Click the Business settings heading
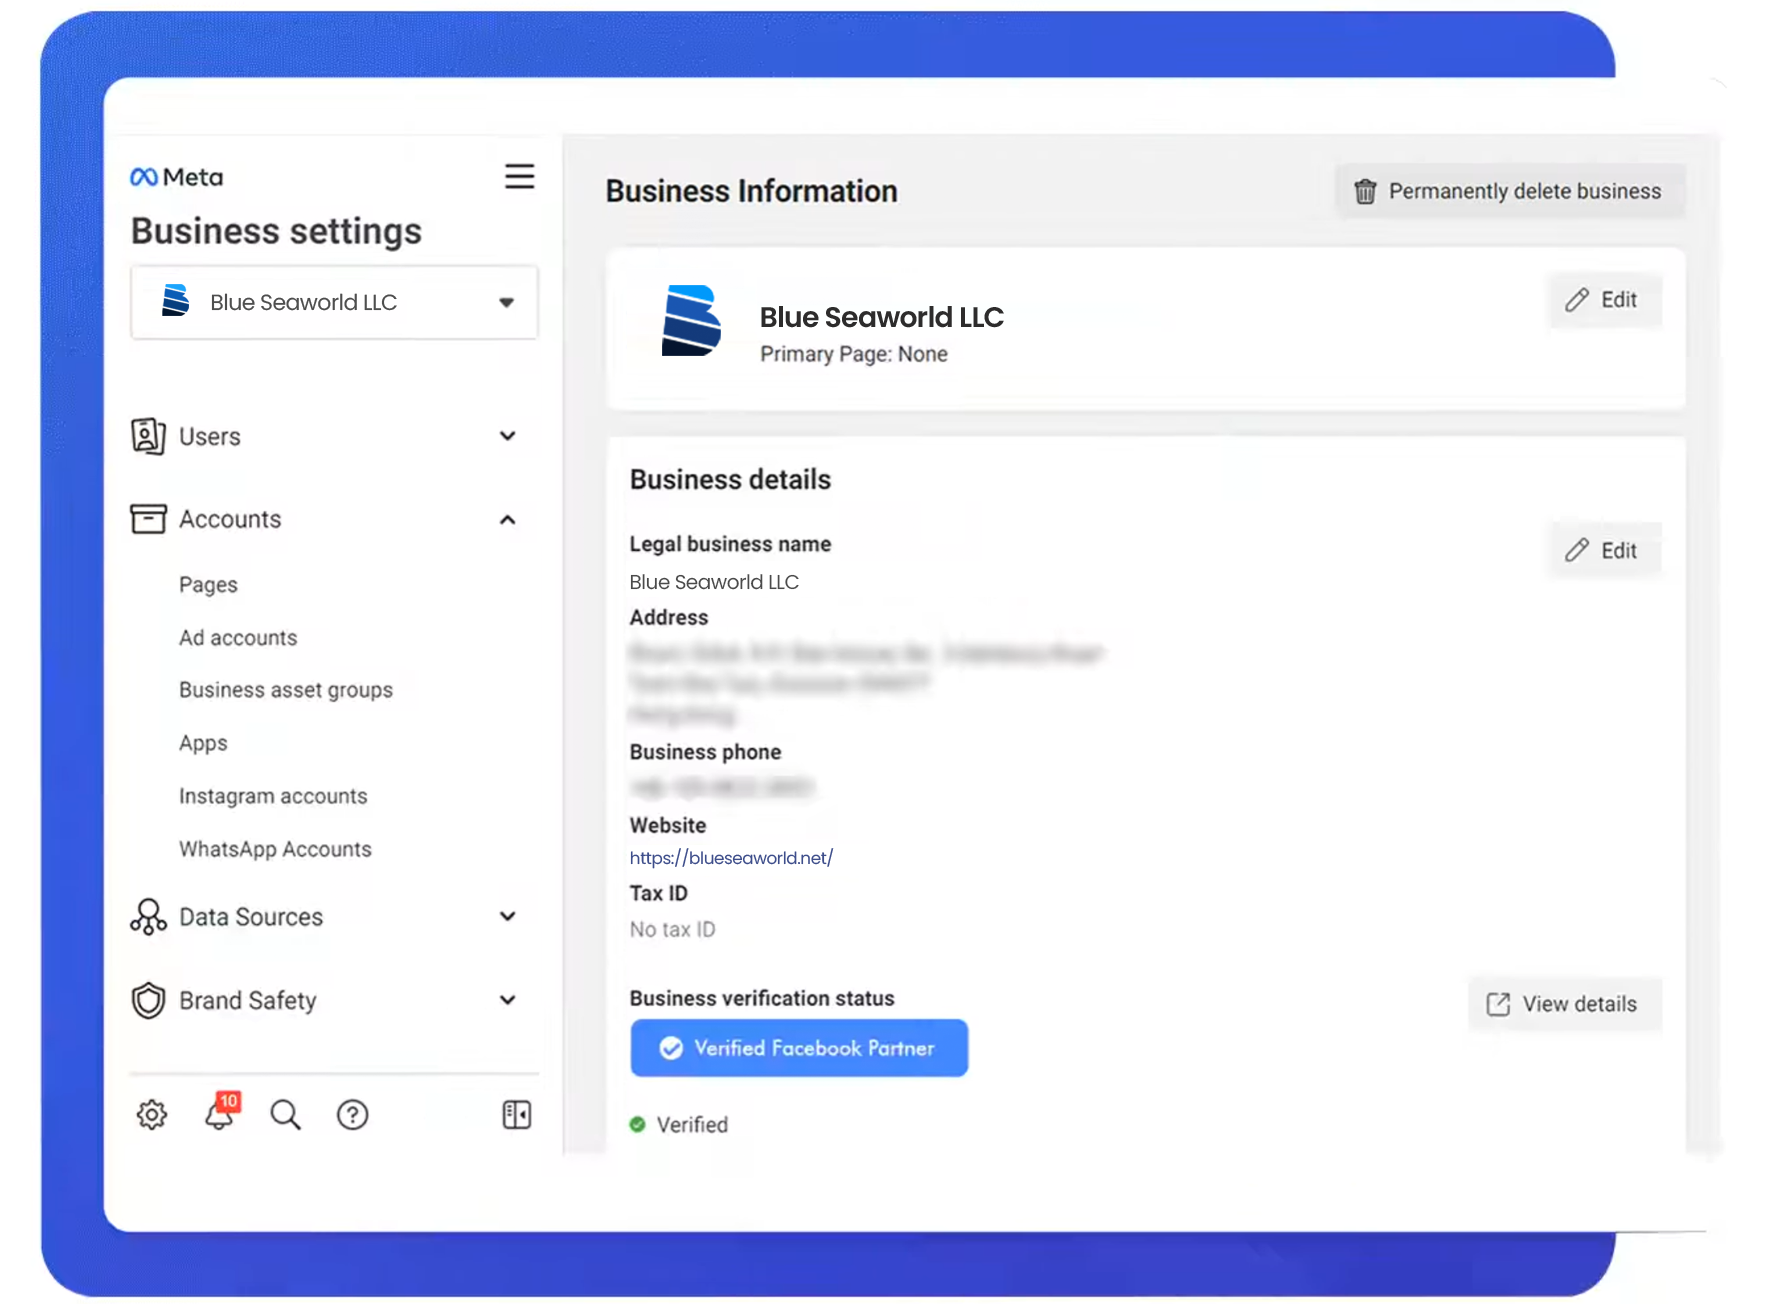1771x1304 pixels. (x=277, y=231)
